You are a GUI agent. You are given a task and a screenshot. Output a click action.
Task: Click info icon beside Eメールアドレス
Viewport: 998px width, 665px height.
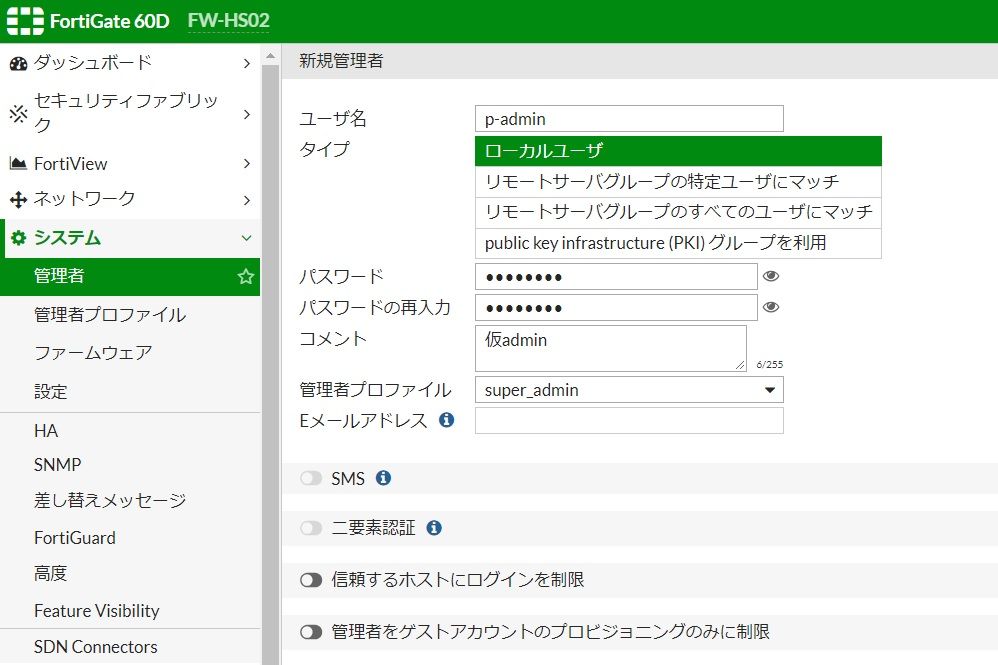(447, 420)
